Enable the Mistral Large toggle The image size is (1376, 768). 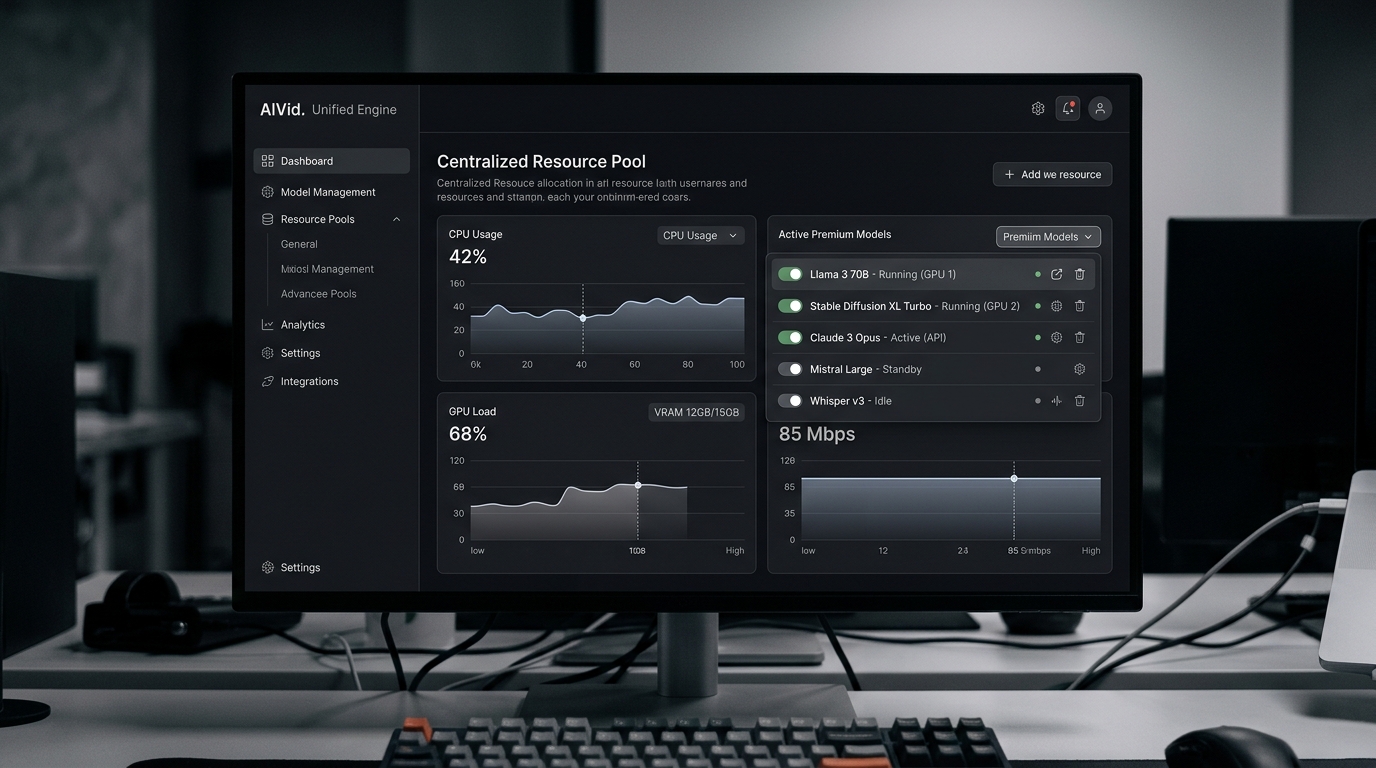click(x=790, y=369)
